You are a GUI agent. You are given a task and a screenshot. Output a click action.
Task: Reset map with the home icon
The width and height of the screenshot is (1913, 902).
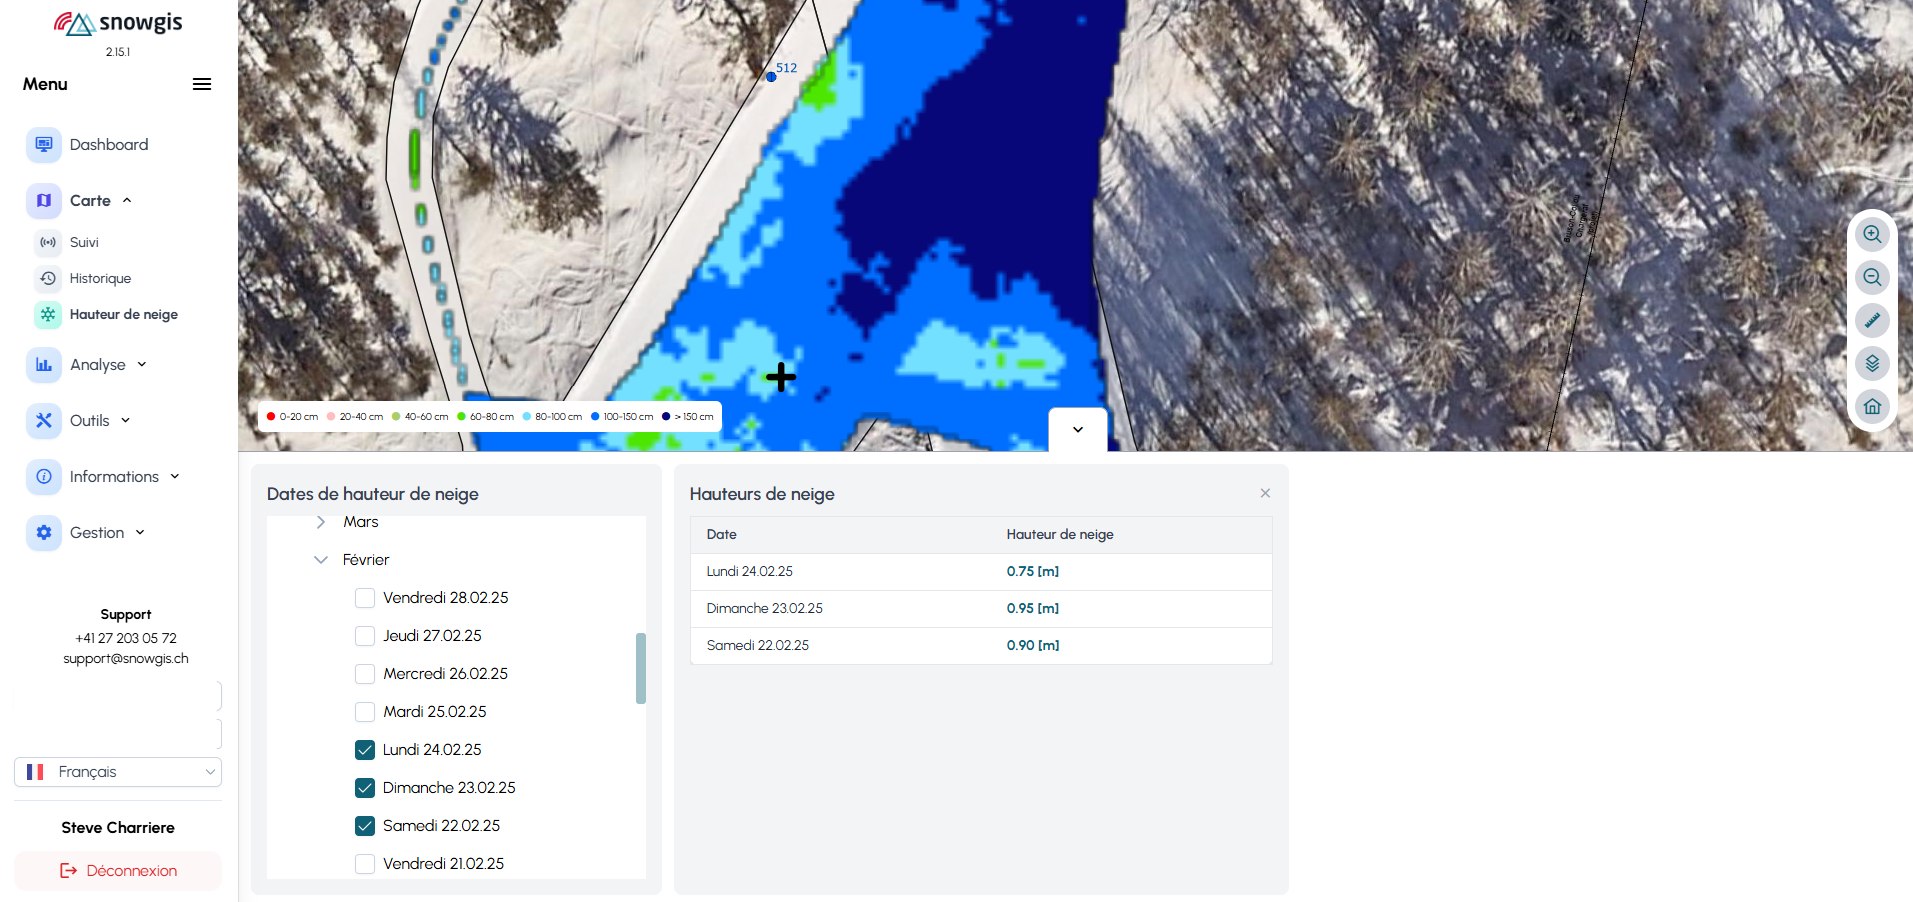click(x=1872, y=406)
